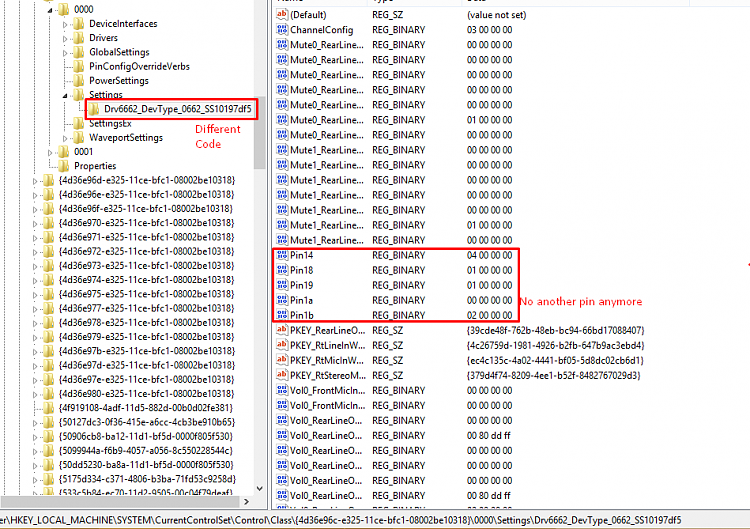Viewport: 750px width, 529px height.
Task: Click the PowerSettings folder icon
Action: tap(78, 80)
